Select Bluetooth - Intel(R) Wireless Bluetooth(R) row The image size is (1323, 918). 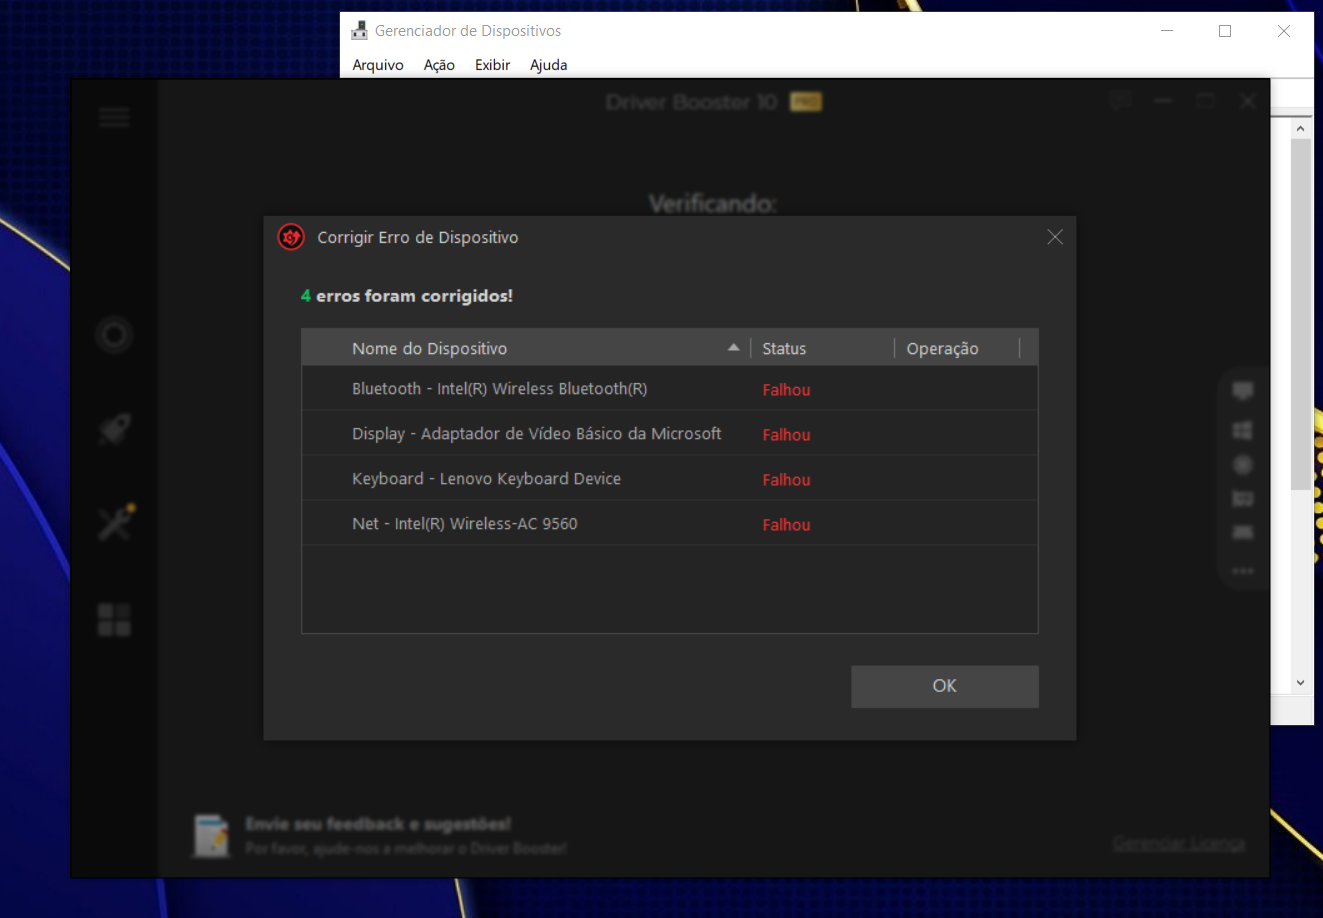[670, 388]
